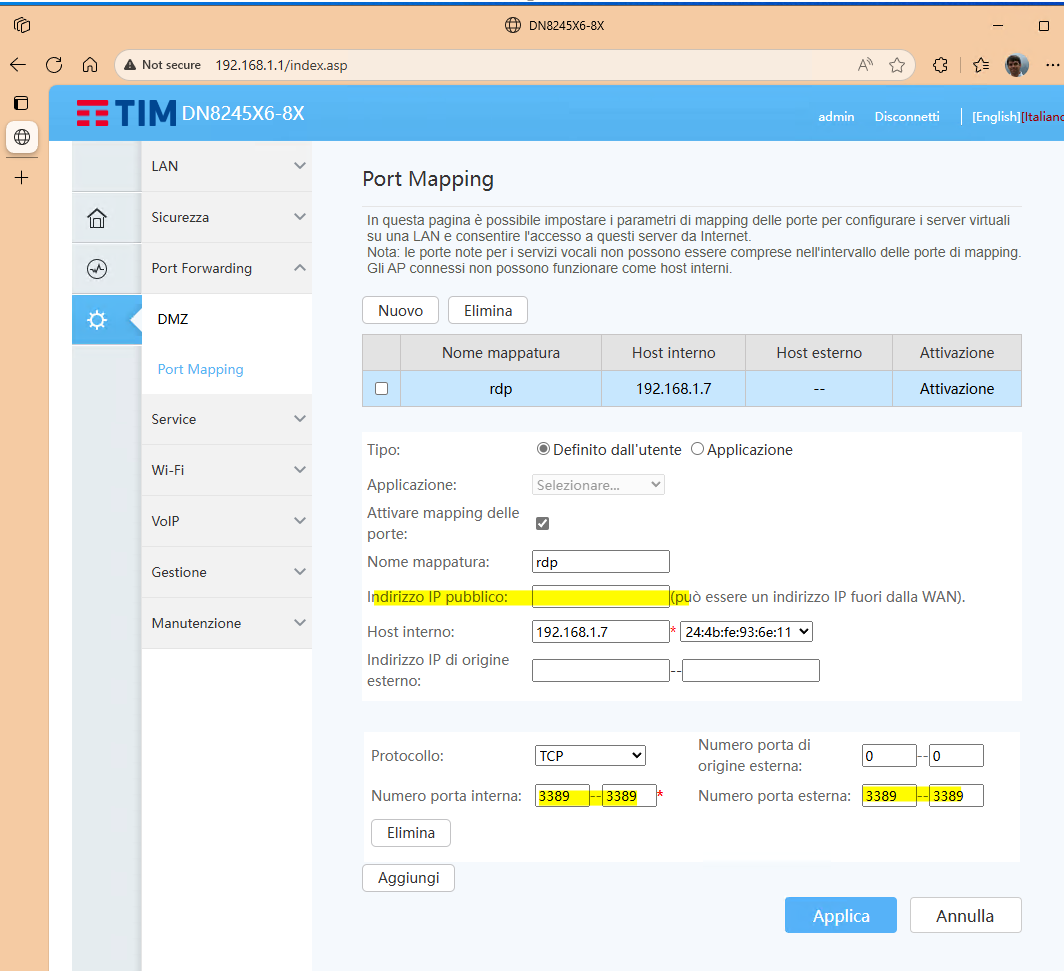Open the browser extensions puzzle icon
The height and width of the screenshot is (971, 1064).
(x=940, y=64)
